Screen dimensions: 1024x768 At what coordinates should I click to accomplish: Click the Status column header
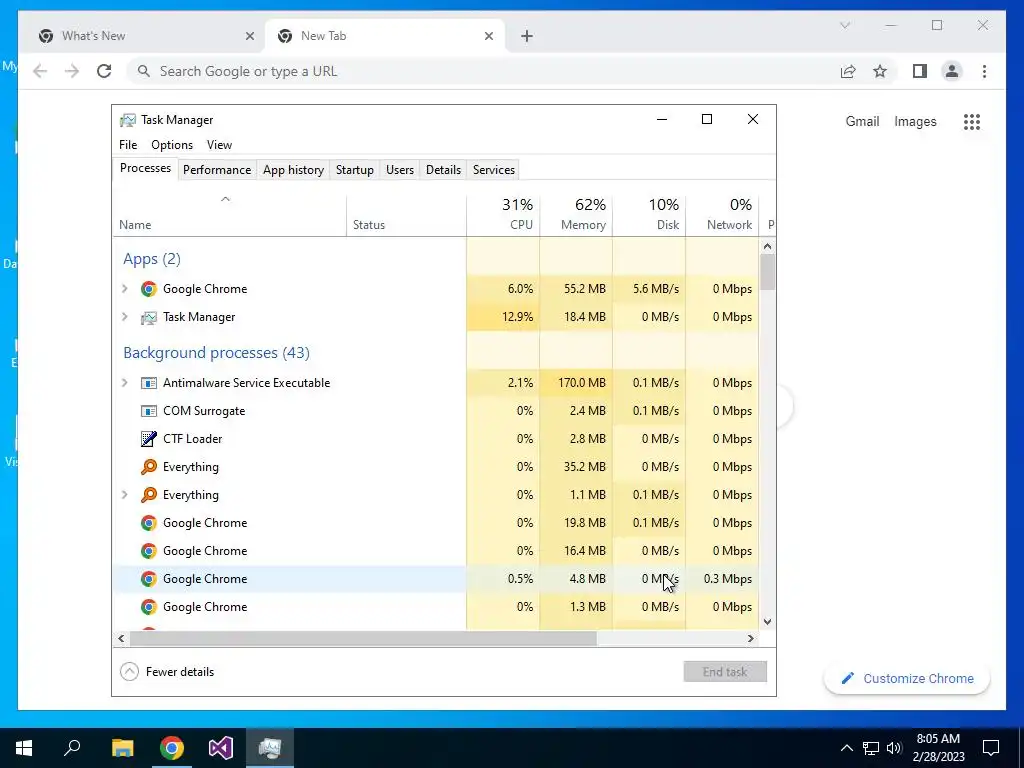(x=406, y=215)
